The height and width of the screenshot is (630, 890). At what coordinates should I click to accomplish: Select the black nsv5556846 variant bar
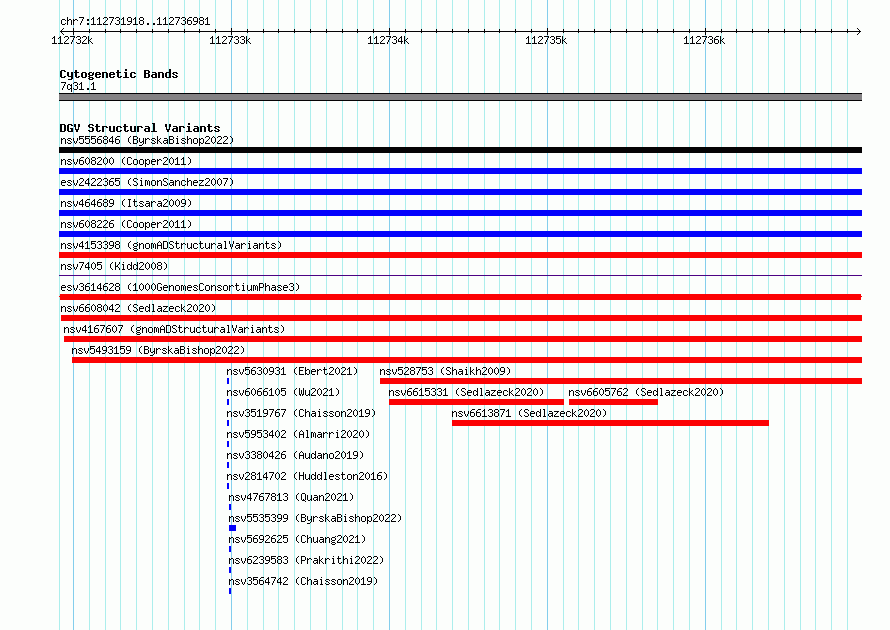click(x=460, y=150)
